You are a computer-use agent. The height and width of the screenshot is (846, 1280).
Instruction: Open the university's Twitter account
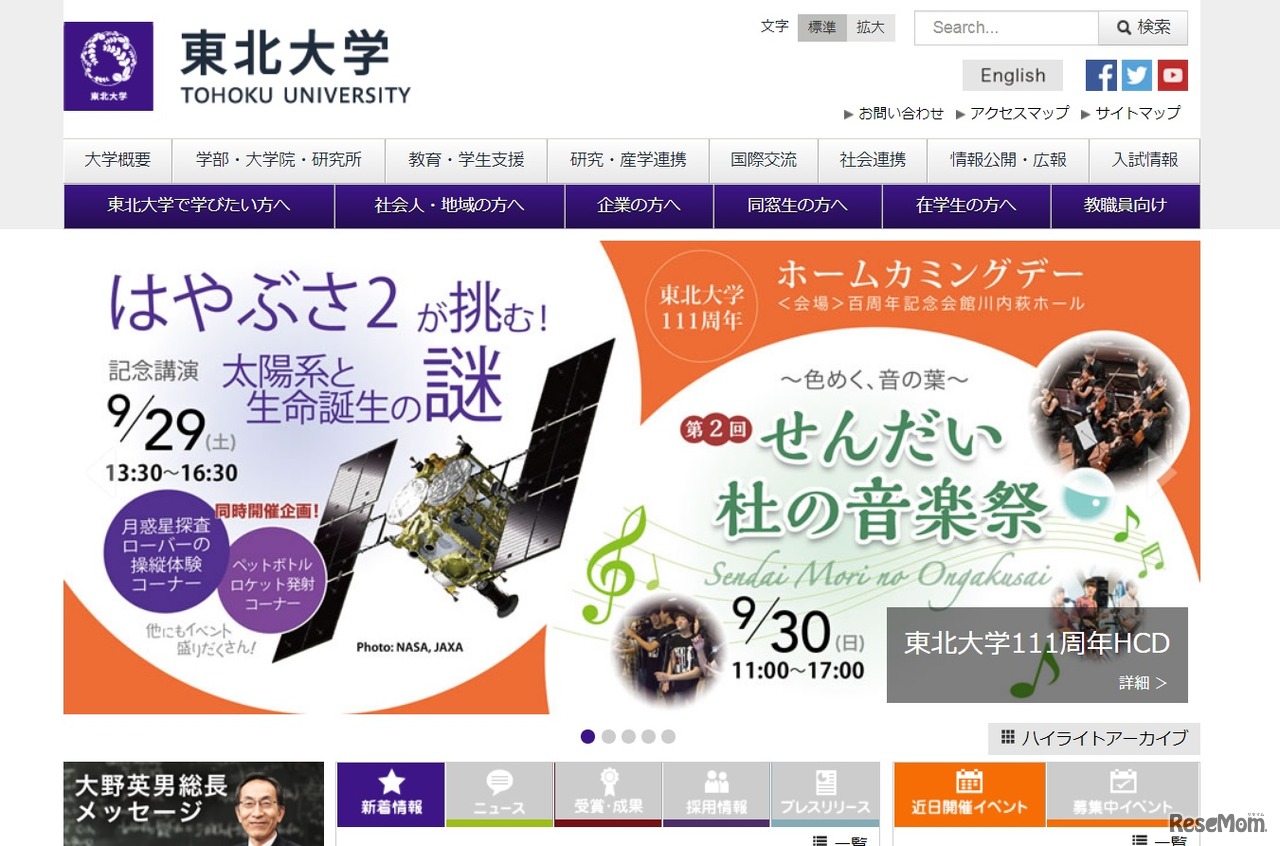[1137, 75]
